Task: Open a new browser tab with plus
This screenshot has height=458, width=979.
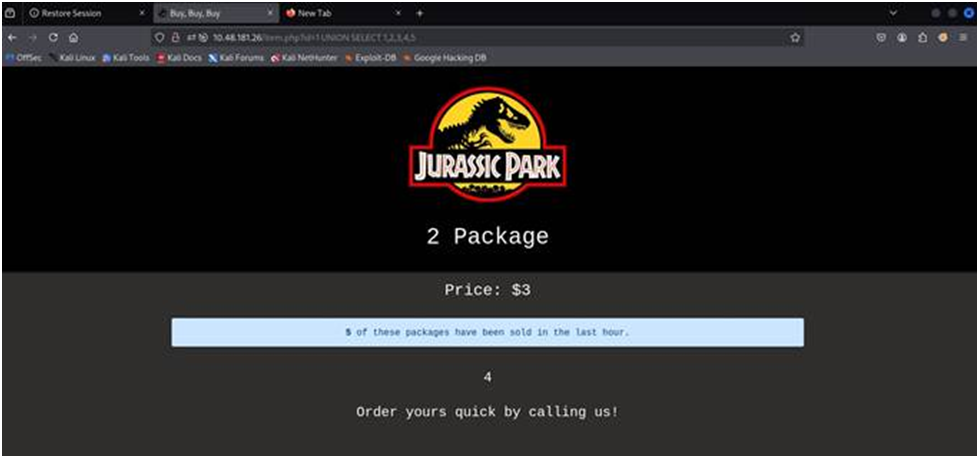Action: [419, 13]
